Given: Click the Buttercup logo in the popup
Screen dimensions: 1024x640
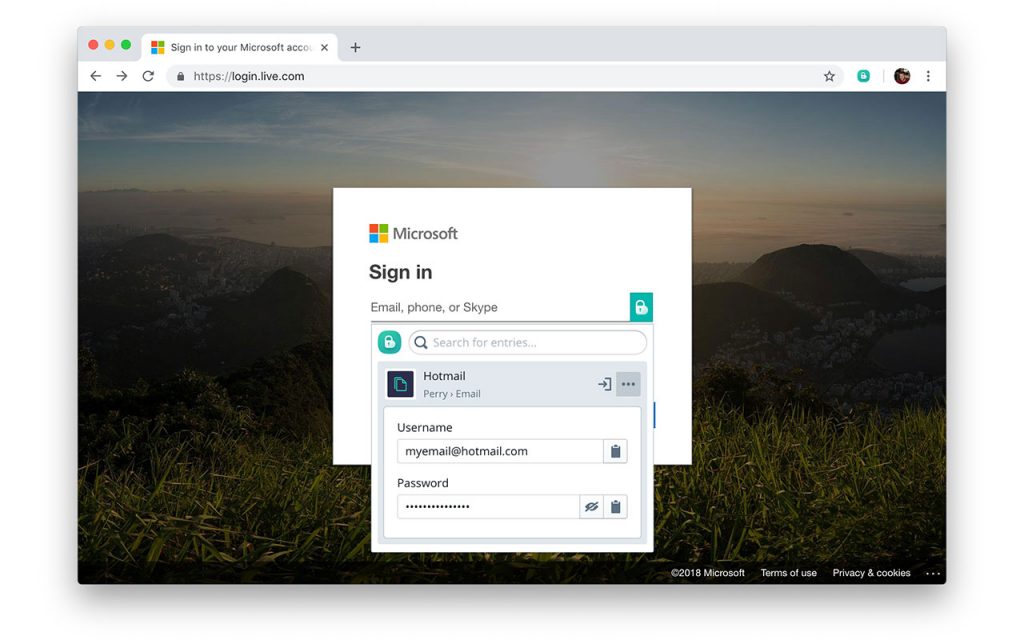Looking at the screenshot, I should tap(389, 342).
